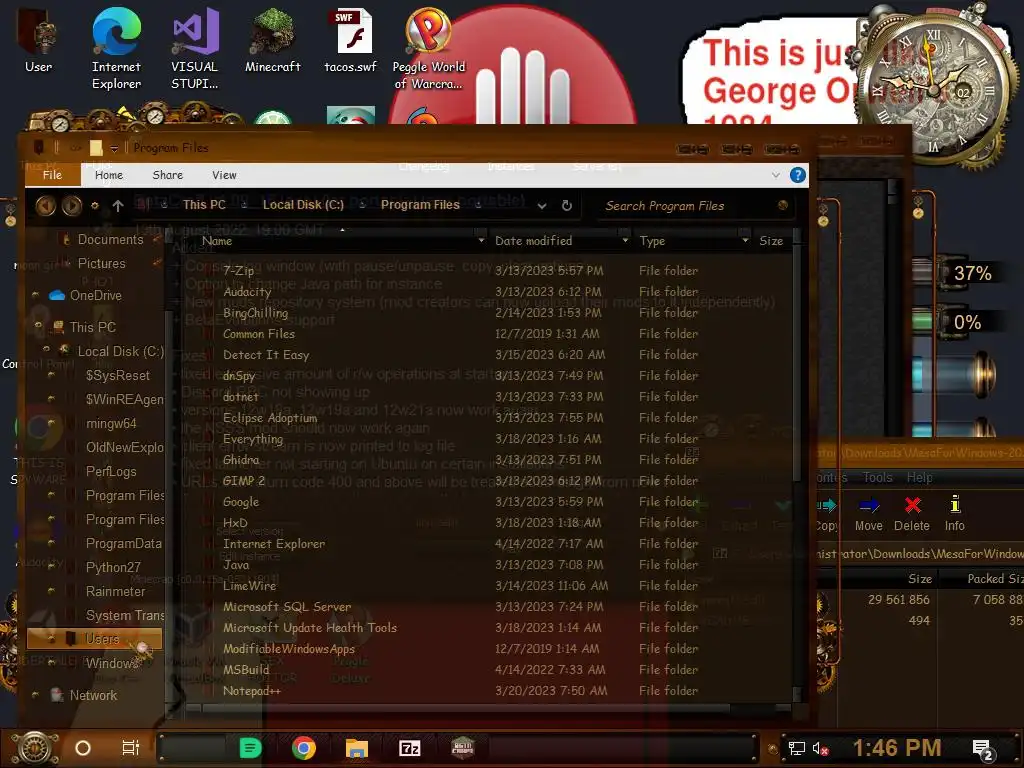
Task: Sort by the Size column header
Action: click(x=772, y=241)
